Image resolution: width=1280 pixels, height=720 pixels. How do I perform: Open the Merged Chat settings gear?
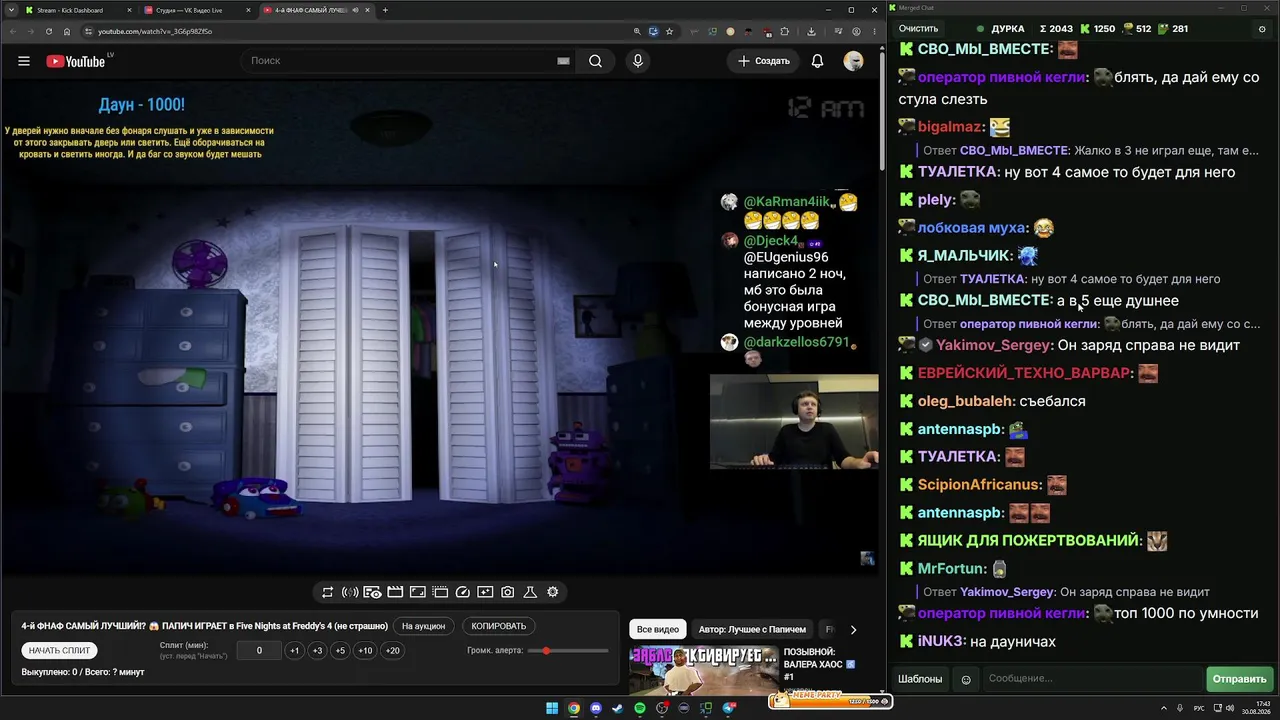point(1262,29)
